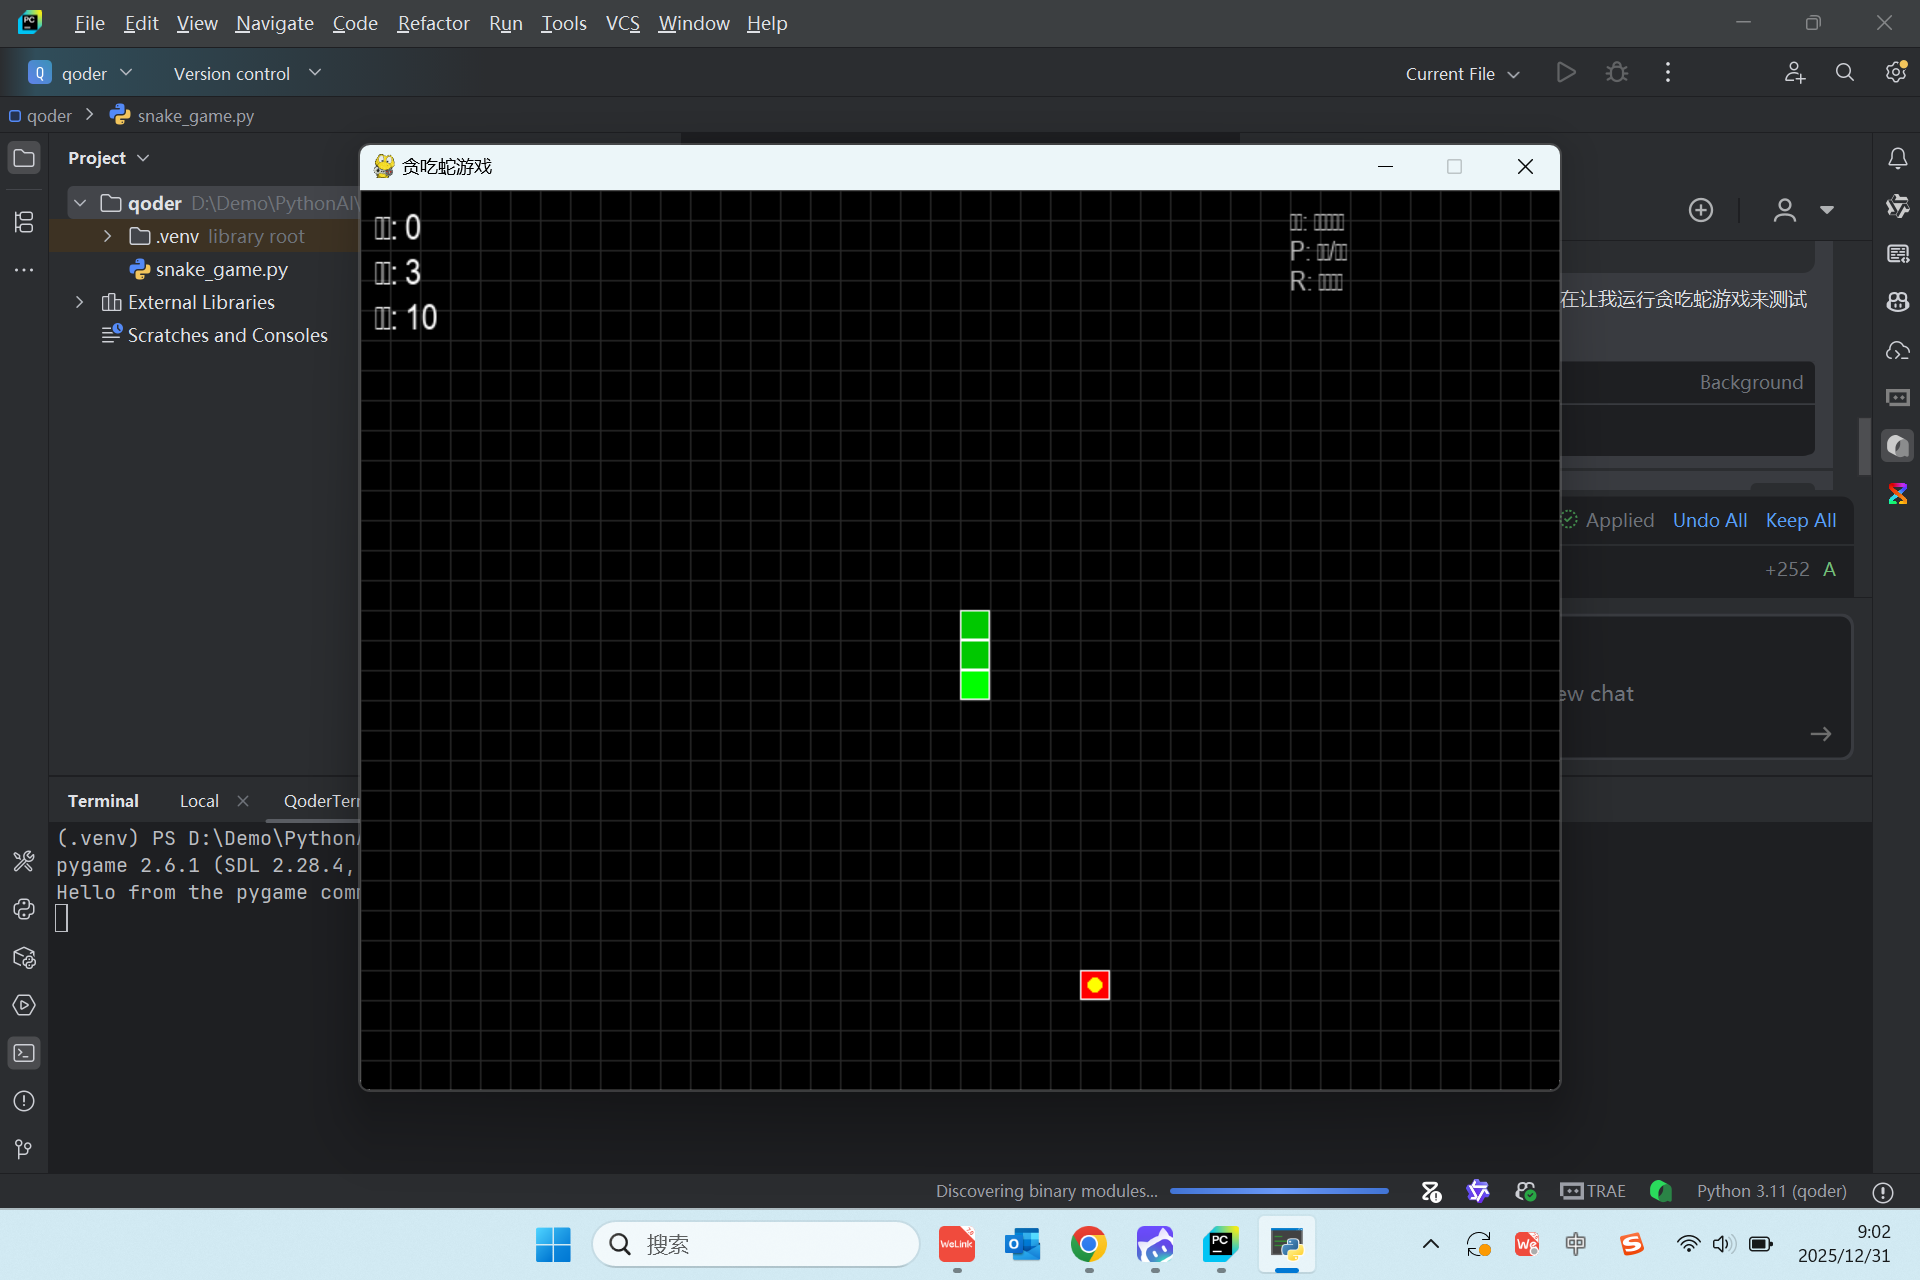This screenshot has height=1280, width=1920.
Task: Switch to the Local terminal tab
Action: (x=199, y=801)
